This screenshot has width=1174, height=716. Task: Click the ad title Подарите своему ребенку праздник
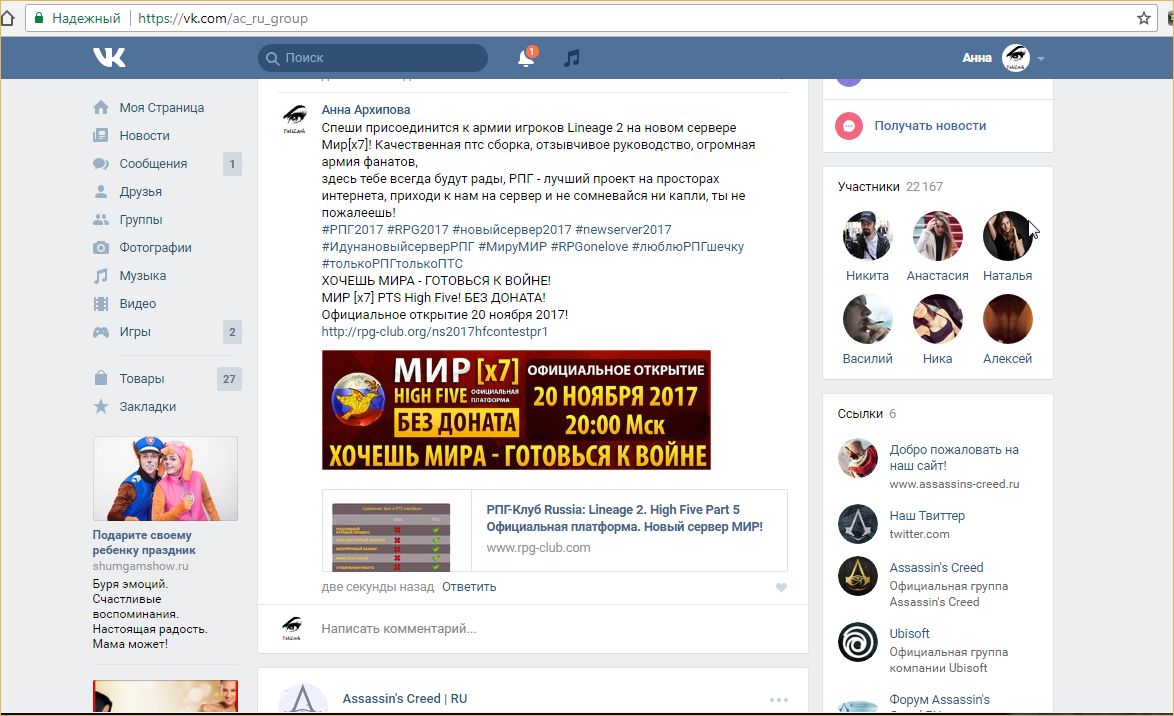click(144, 542)
